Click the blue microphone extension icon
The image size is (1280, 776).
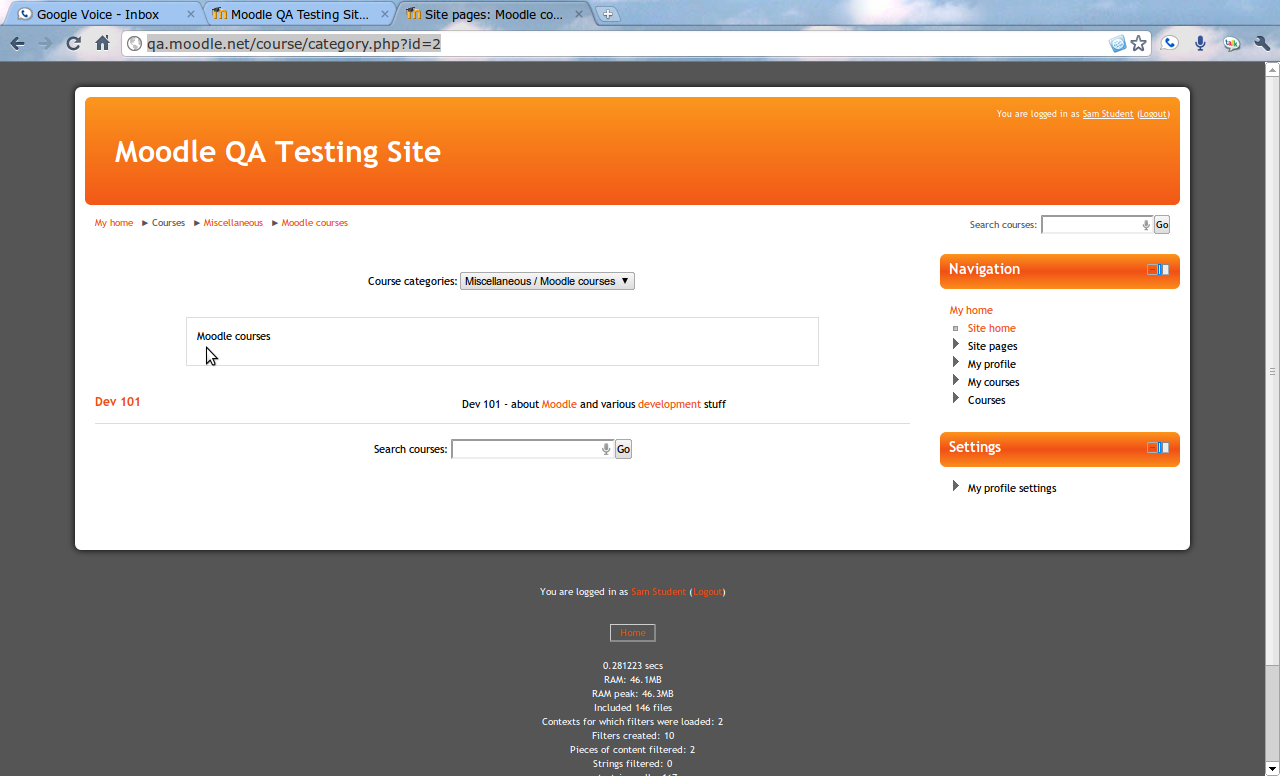(x=1200, y=44)
